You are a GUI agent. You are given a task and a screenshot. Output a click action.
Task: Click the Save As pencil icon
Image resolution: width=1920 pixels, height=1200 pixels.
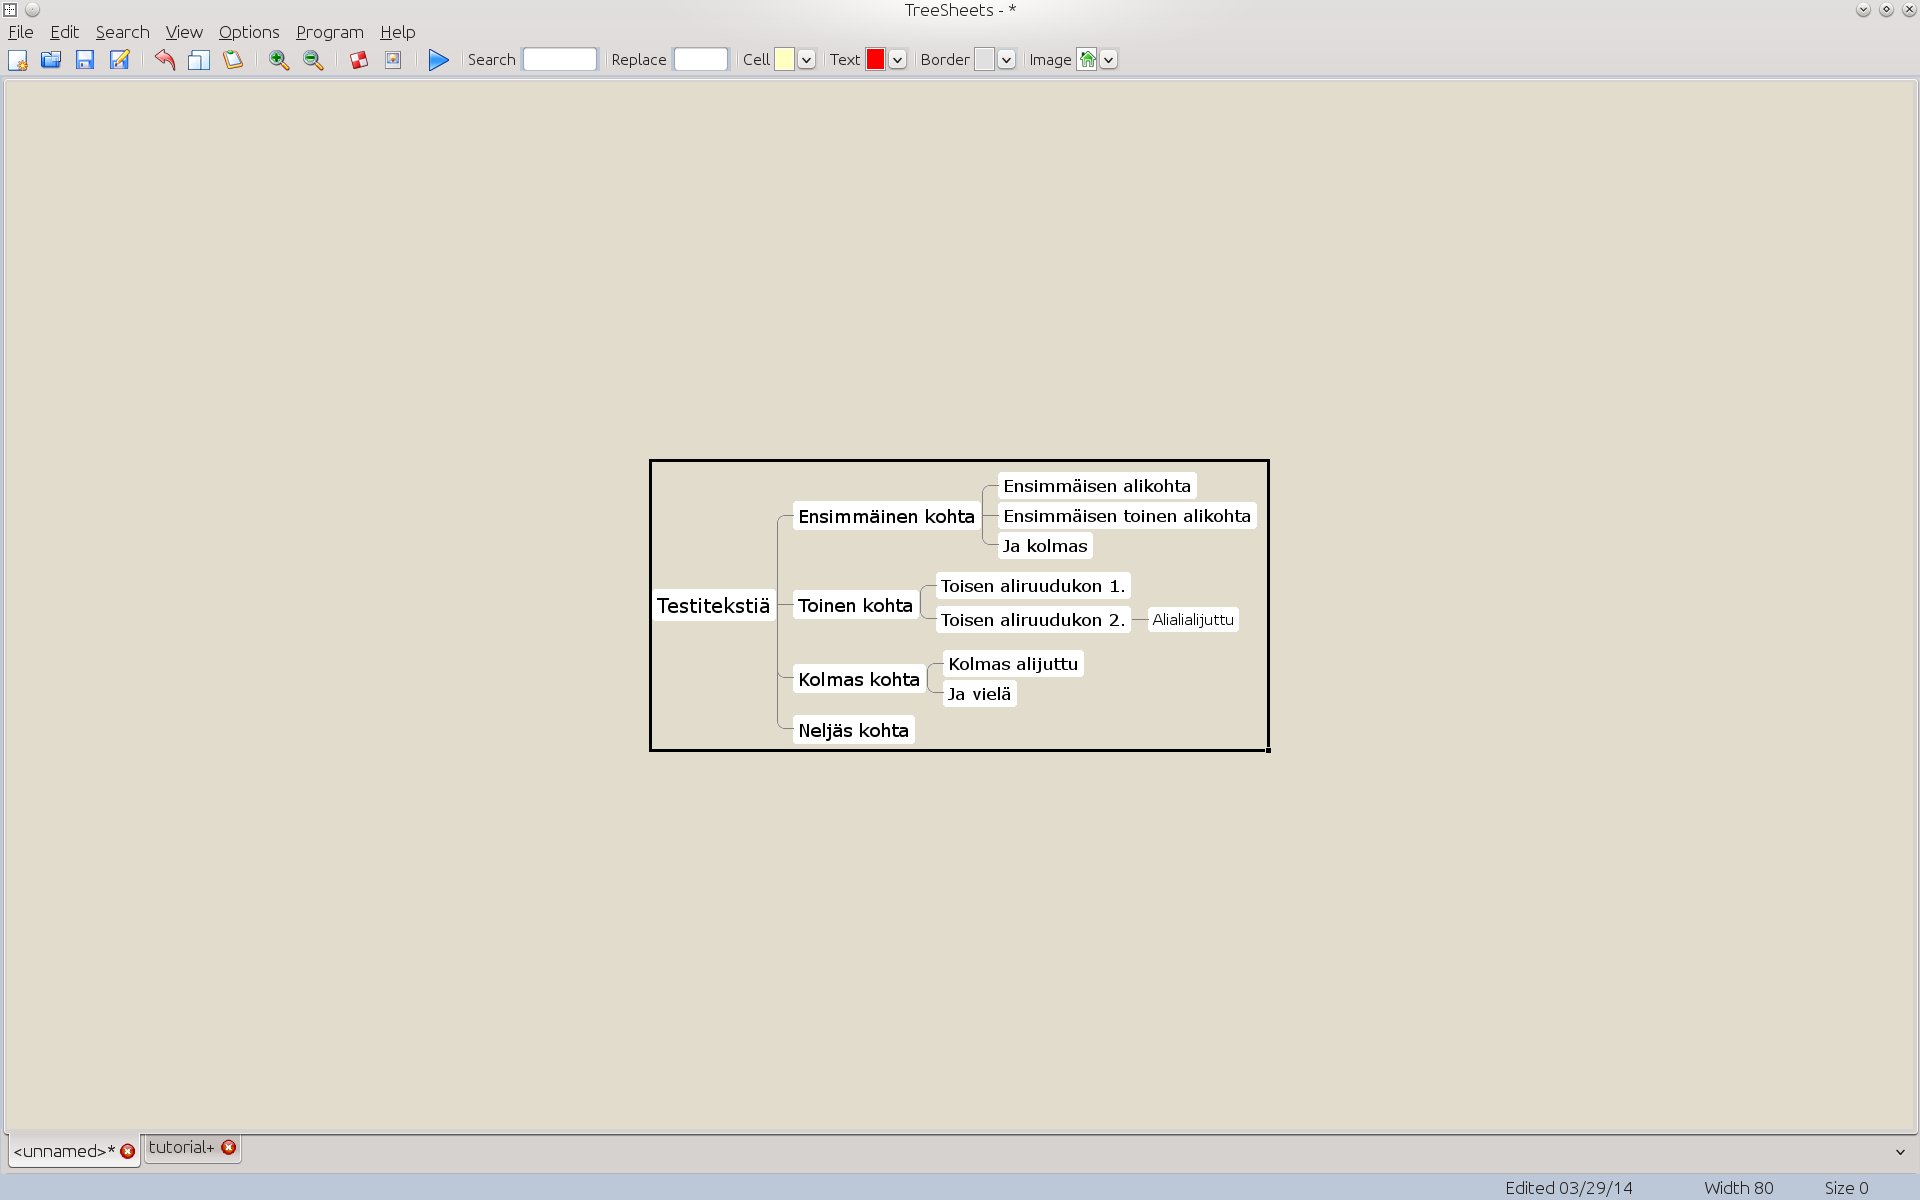coord(119,60)
